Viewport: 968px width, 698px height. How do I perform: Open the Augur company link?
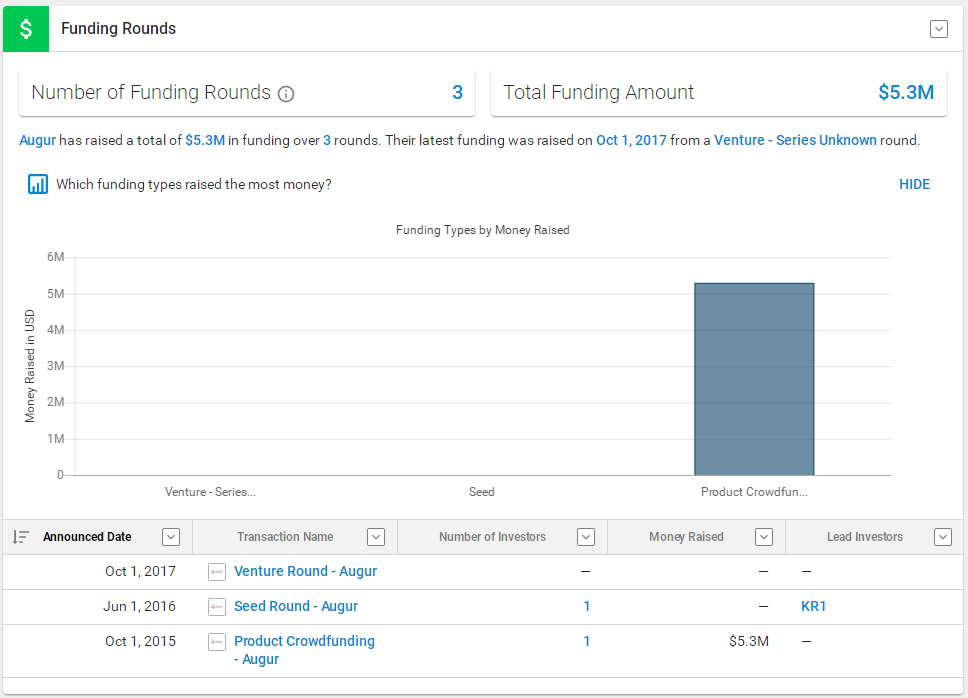tap(38, 141)
